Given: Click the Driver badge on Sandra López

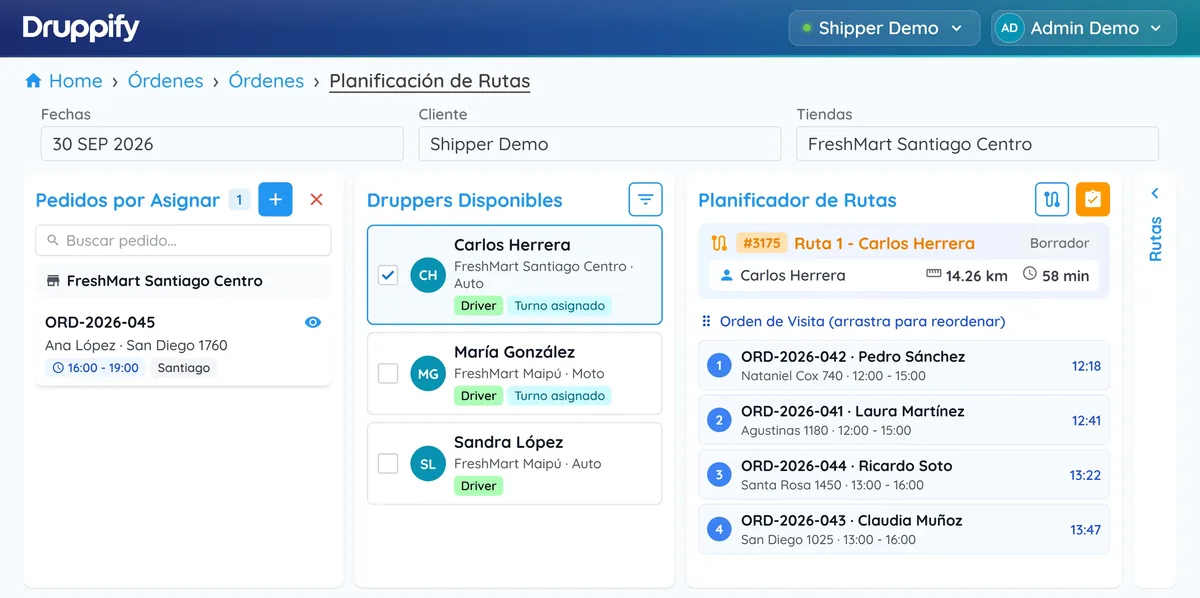Looking at the screenshot, I should coord(479,486).
